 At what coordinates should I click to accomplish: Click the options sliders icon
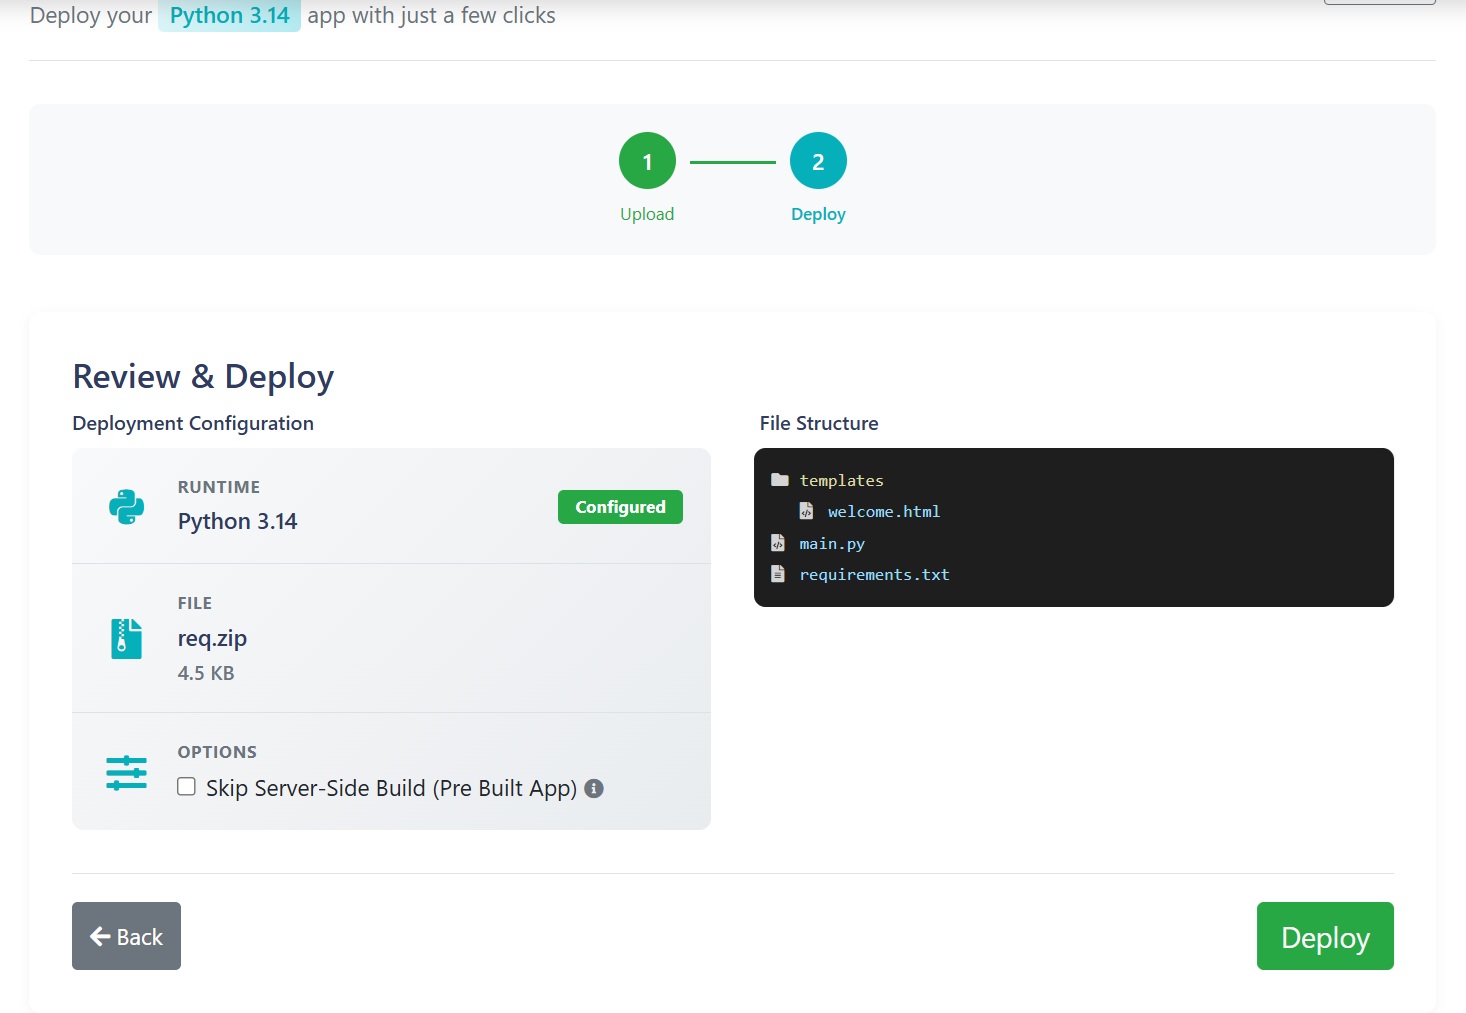(126, 773)
